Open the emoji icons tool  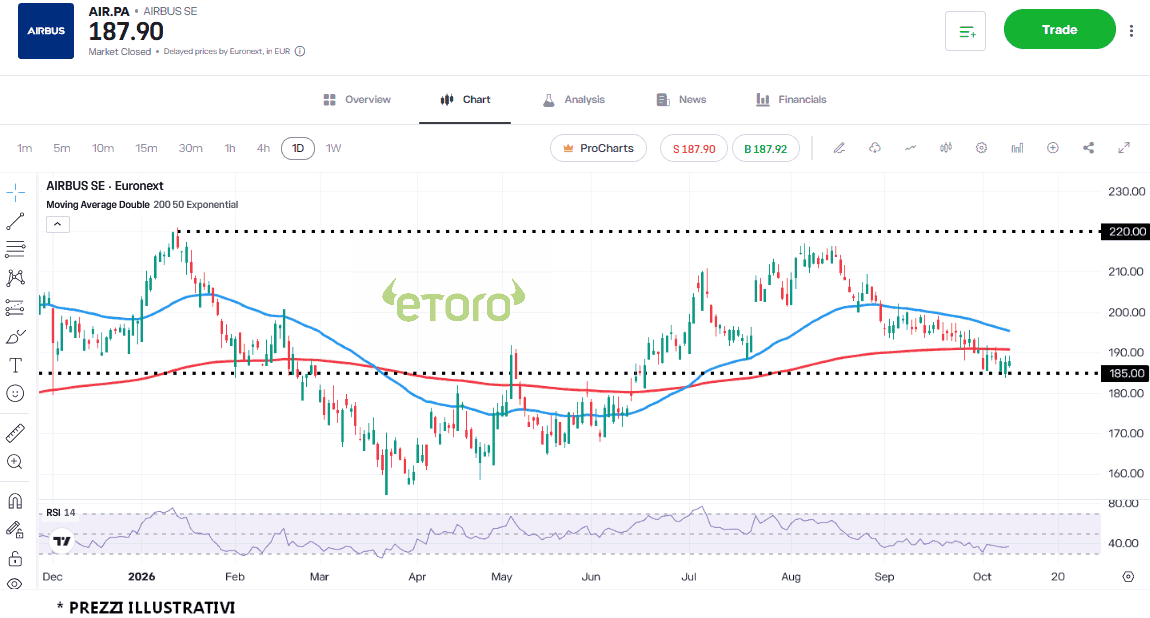15,394
